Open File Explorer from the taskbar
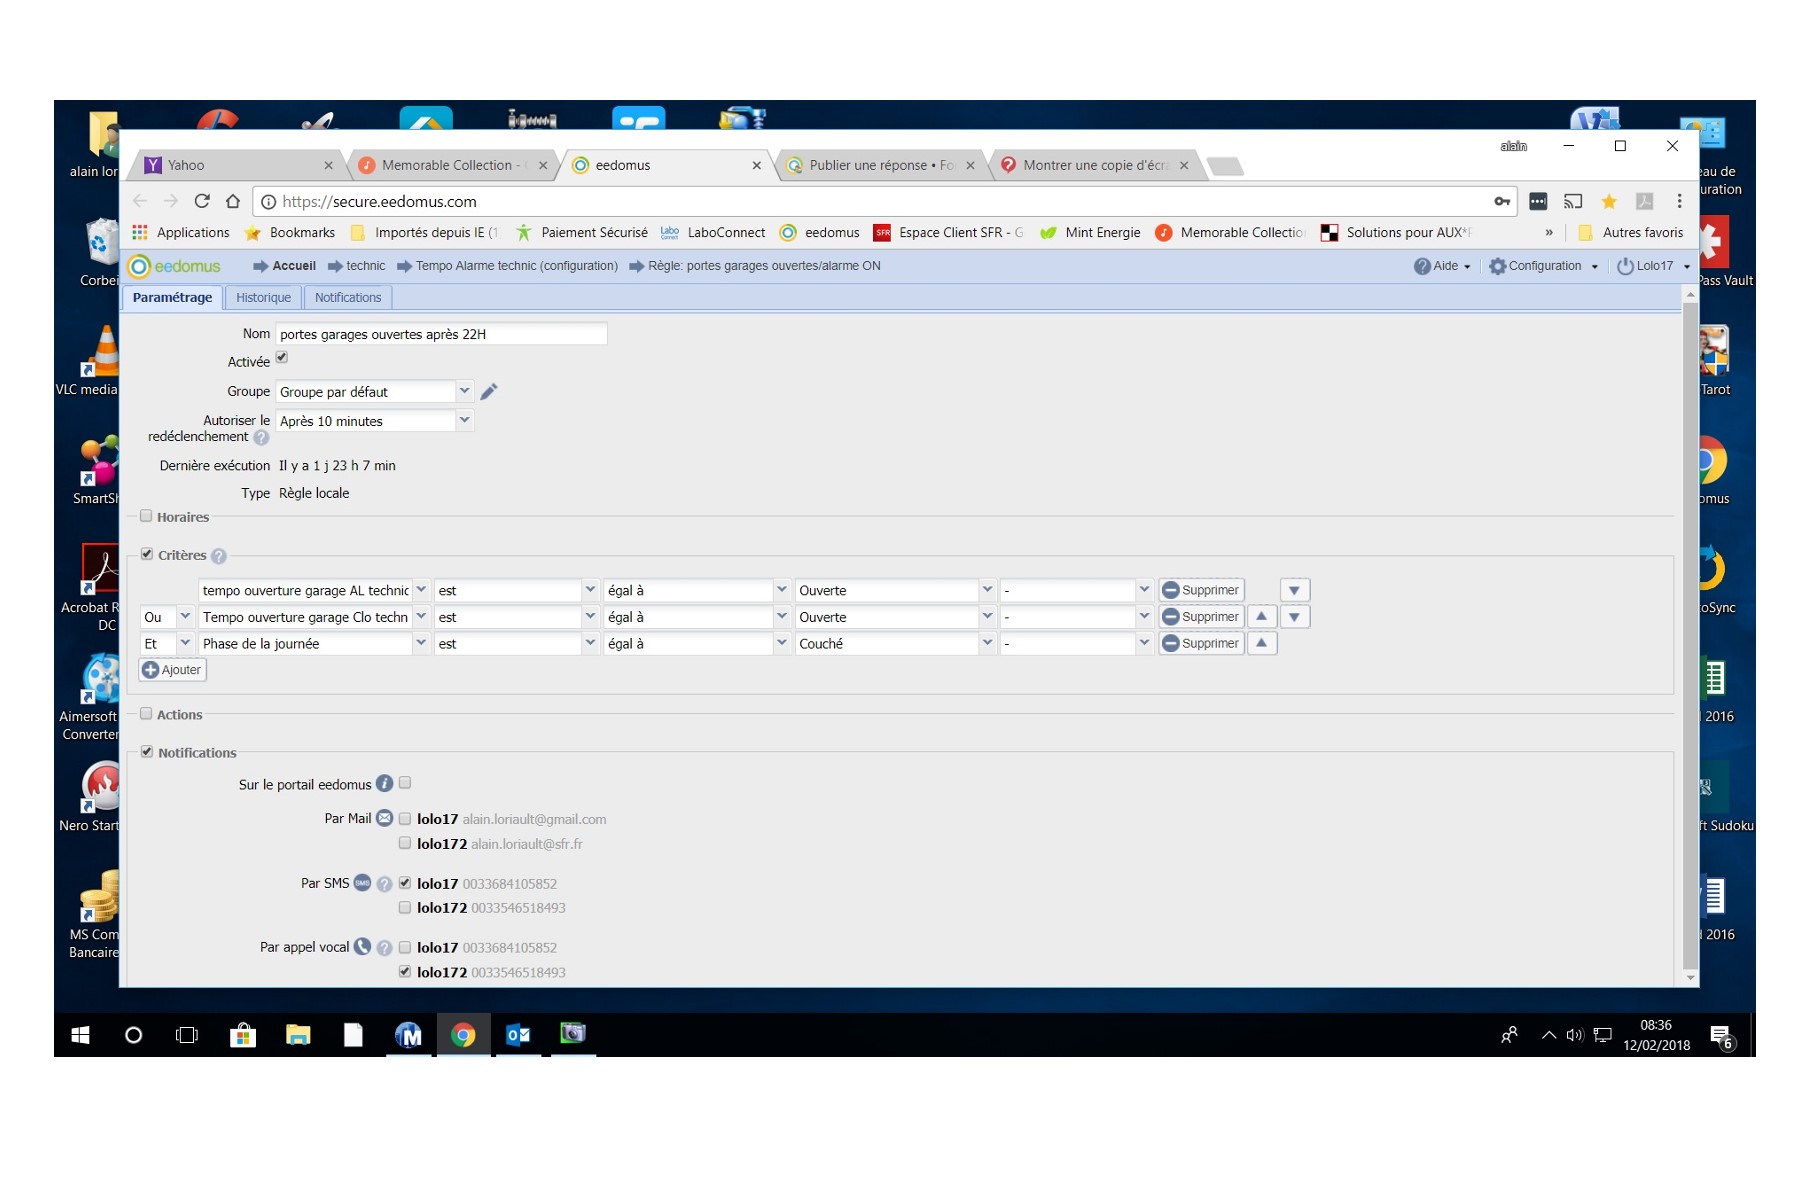The image size is (1800, 1200). tap(298, 1035)
